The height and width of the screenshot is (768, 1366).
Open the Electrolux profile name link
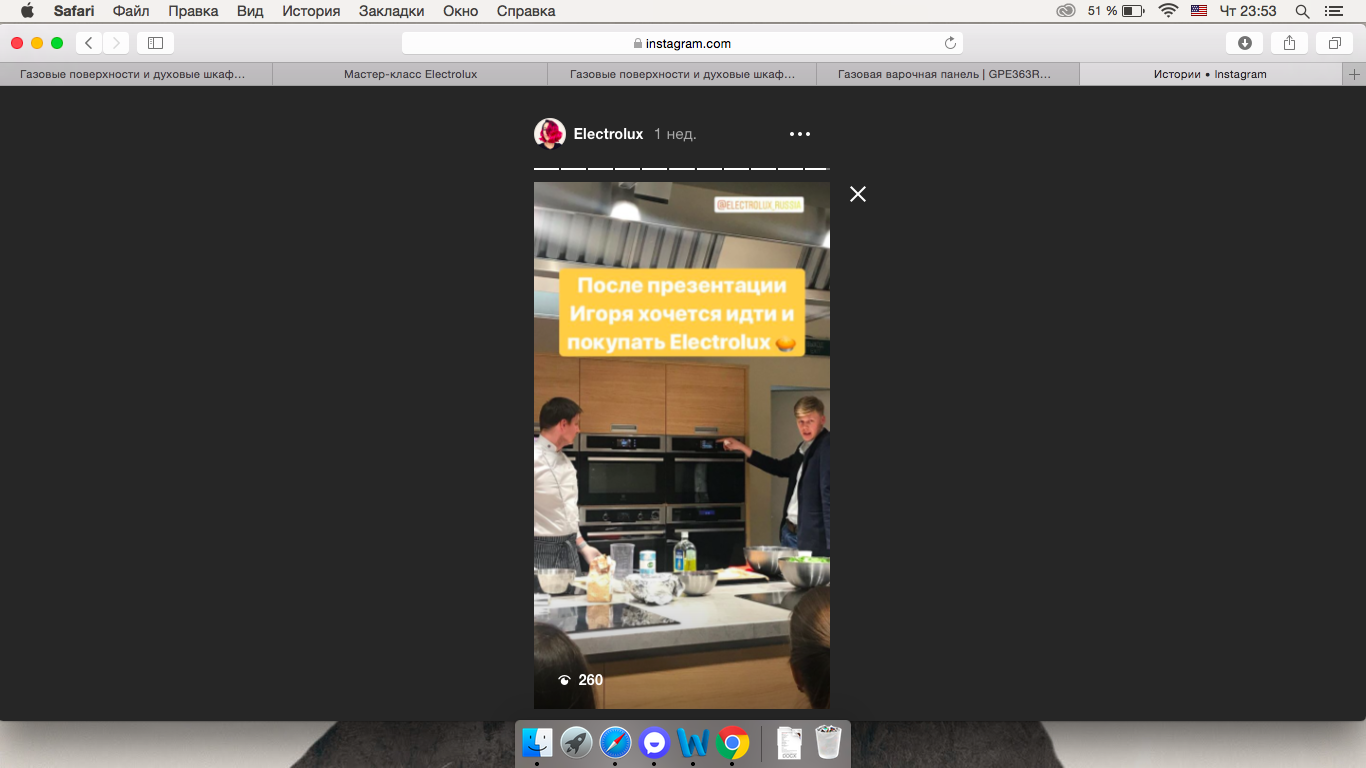click(x=608, y=134)
